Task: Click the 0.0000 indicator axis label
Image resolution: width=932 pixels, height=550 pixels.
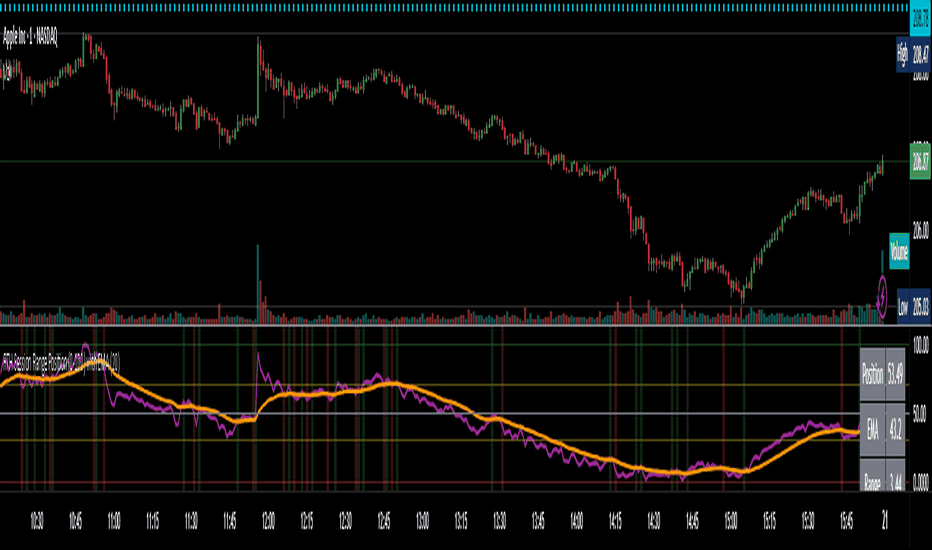Action: (920, 483)
